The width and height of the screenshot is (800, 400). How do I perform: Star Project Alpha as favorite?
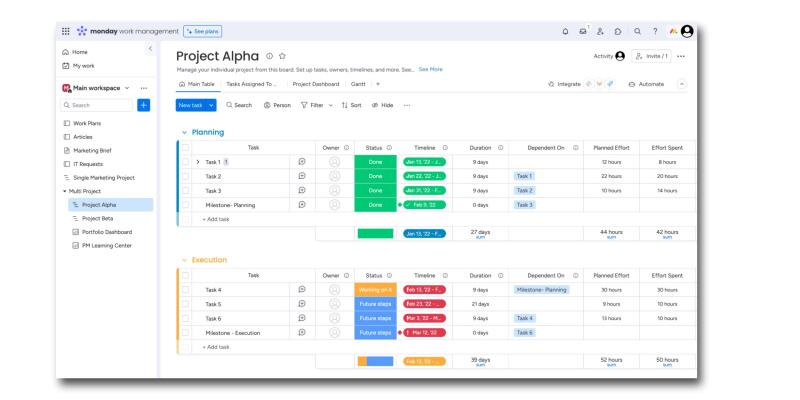pyautogui.click(x=282, y=56)
